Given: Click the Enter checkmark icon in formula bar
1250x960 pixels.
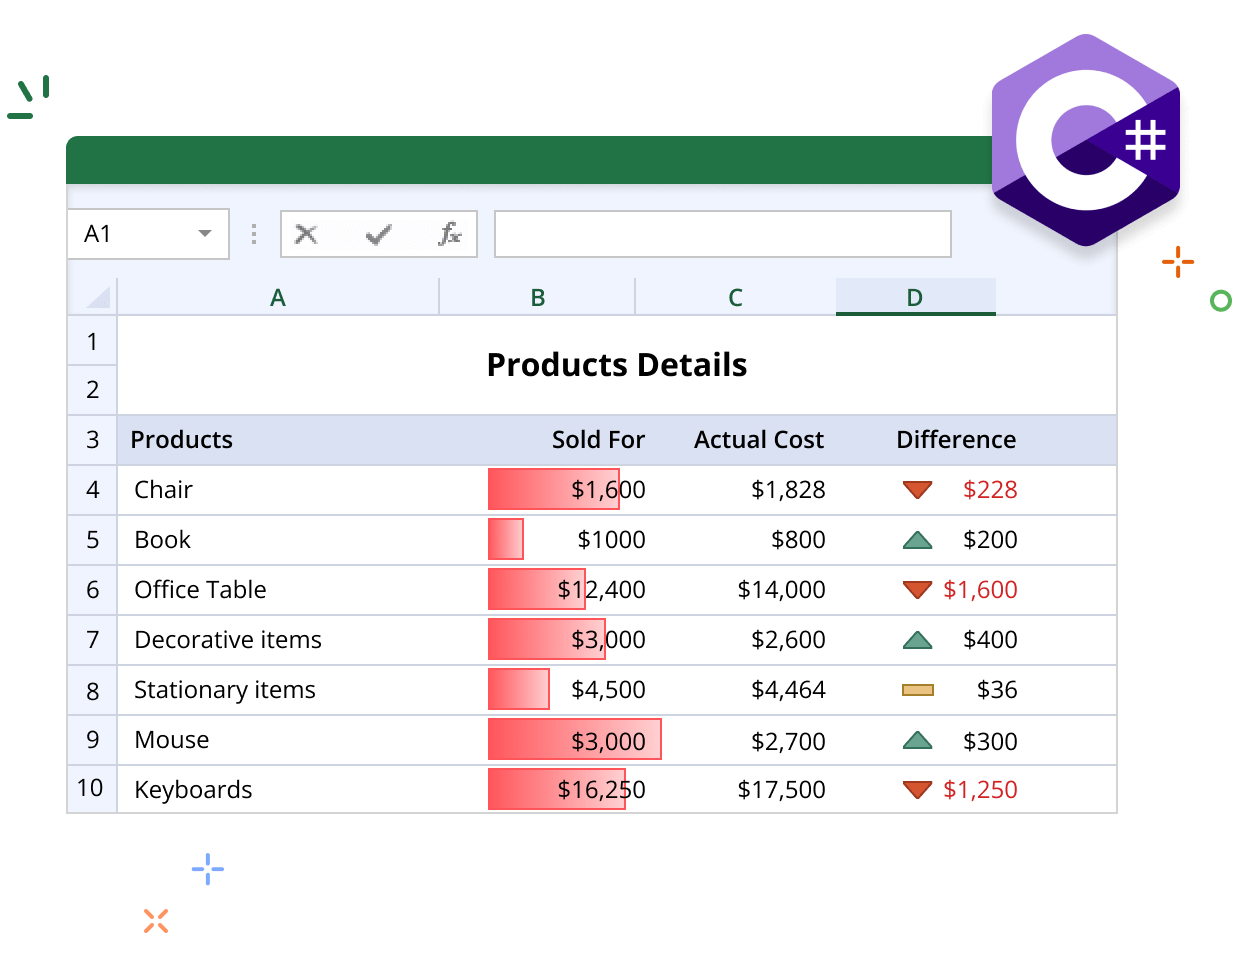Looking at the screenshot, I should coord(376,233).
